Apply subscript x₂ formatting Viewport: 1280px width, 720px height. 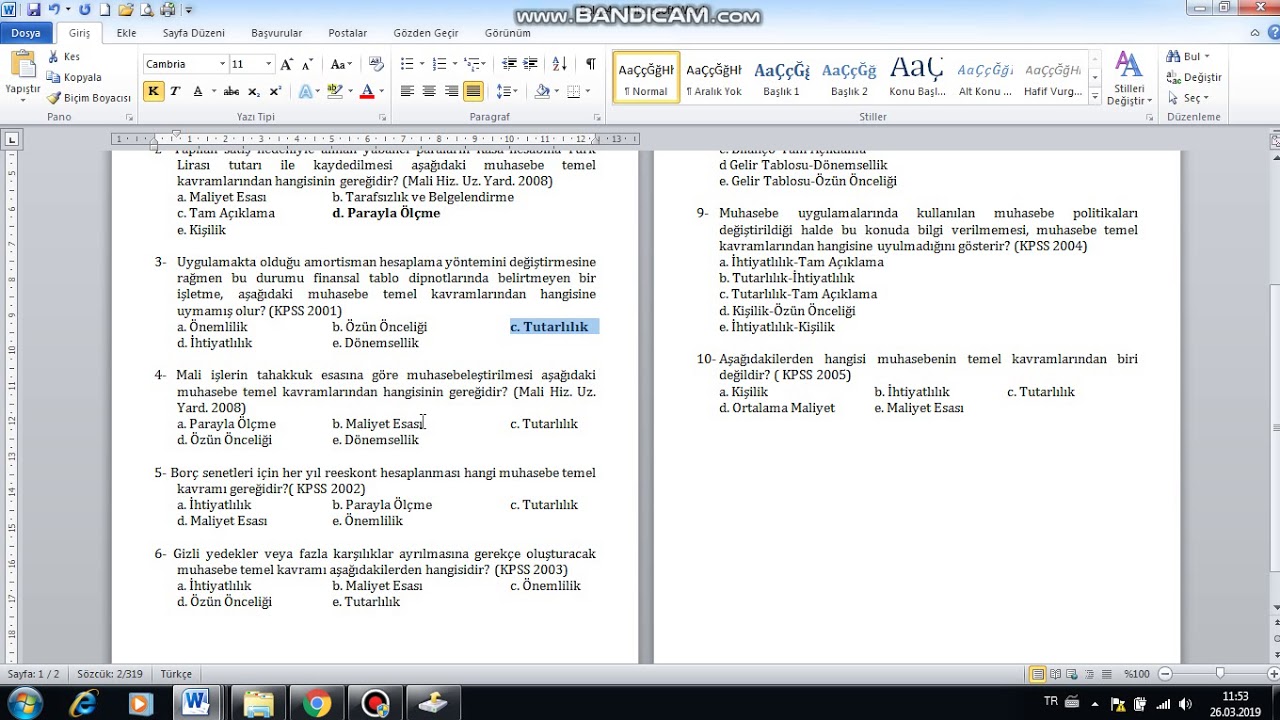[x=253, y=91]
